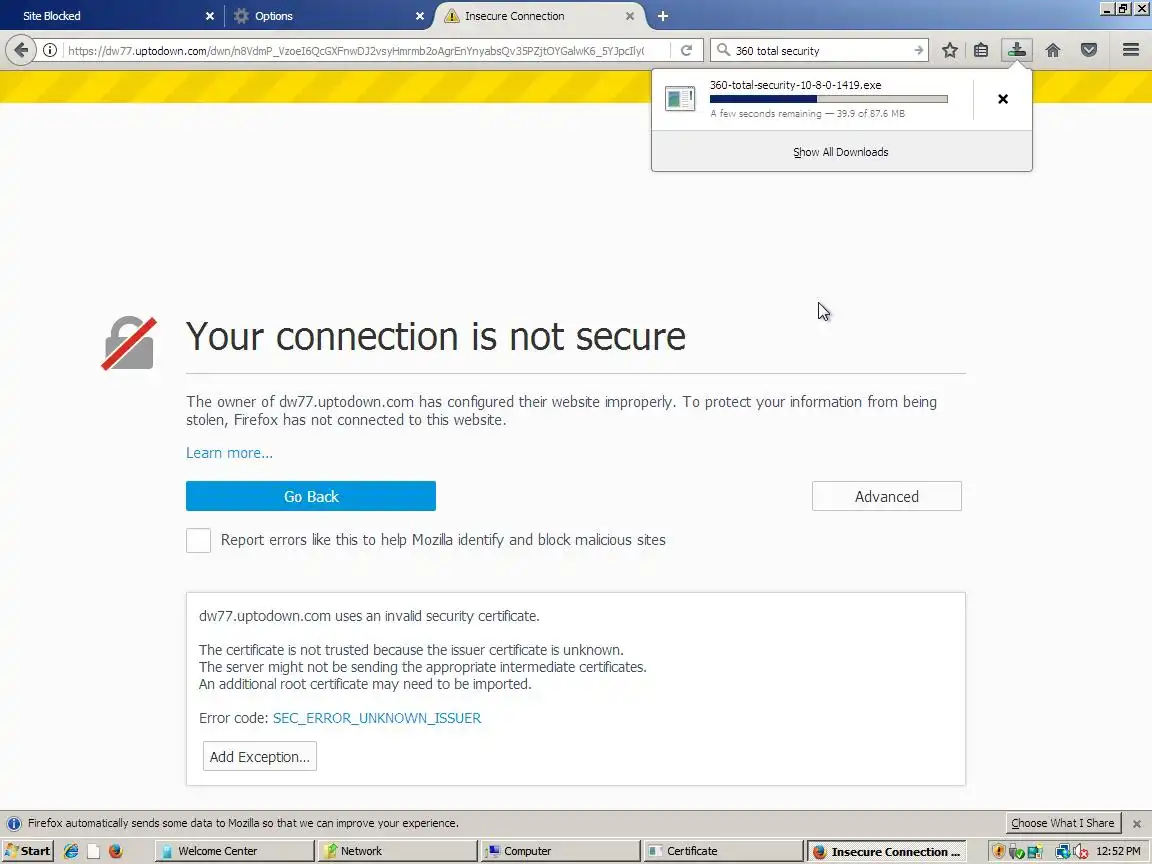Click the taskbar clock showing 12:52 PM
This screenshot has height=864, width=1152.
[1118, 851]
